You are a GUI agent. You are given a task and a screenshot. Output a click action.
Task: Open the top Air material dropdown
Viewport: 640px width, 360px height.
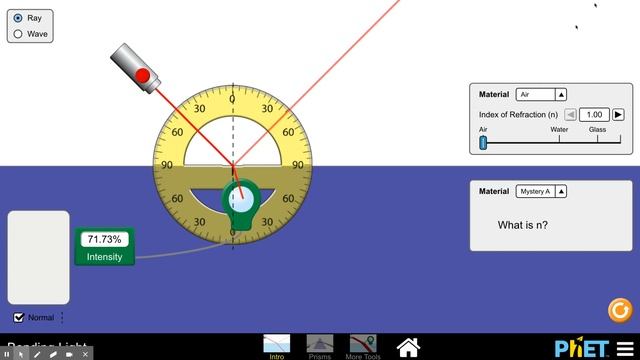541,95
